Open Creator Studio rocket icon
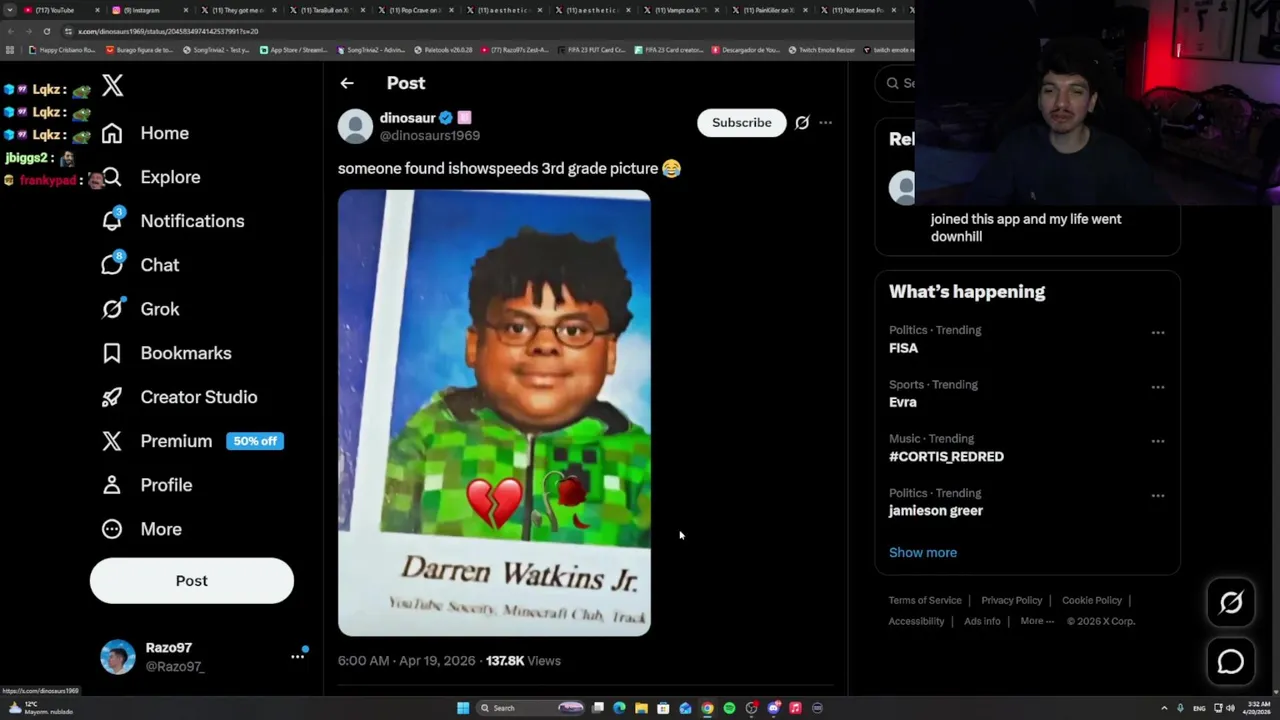 click(x=112, y=397)
